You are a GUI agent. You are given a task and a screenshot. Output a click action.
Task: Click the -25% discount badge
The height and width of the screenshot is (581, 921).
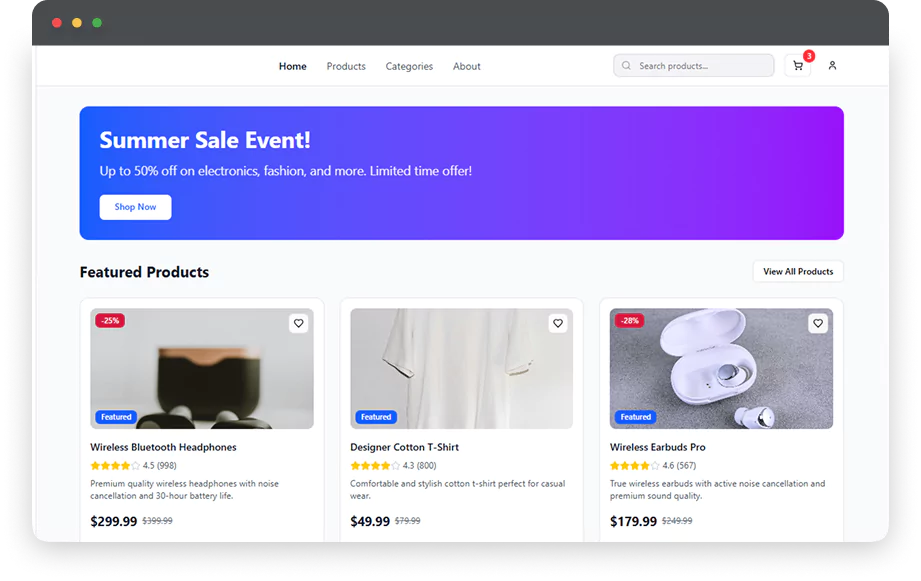coord(110,321)
